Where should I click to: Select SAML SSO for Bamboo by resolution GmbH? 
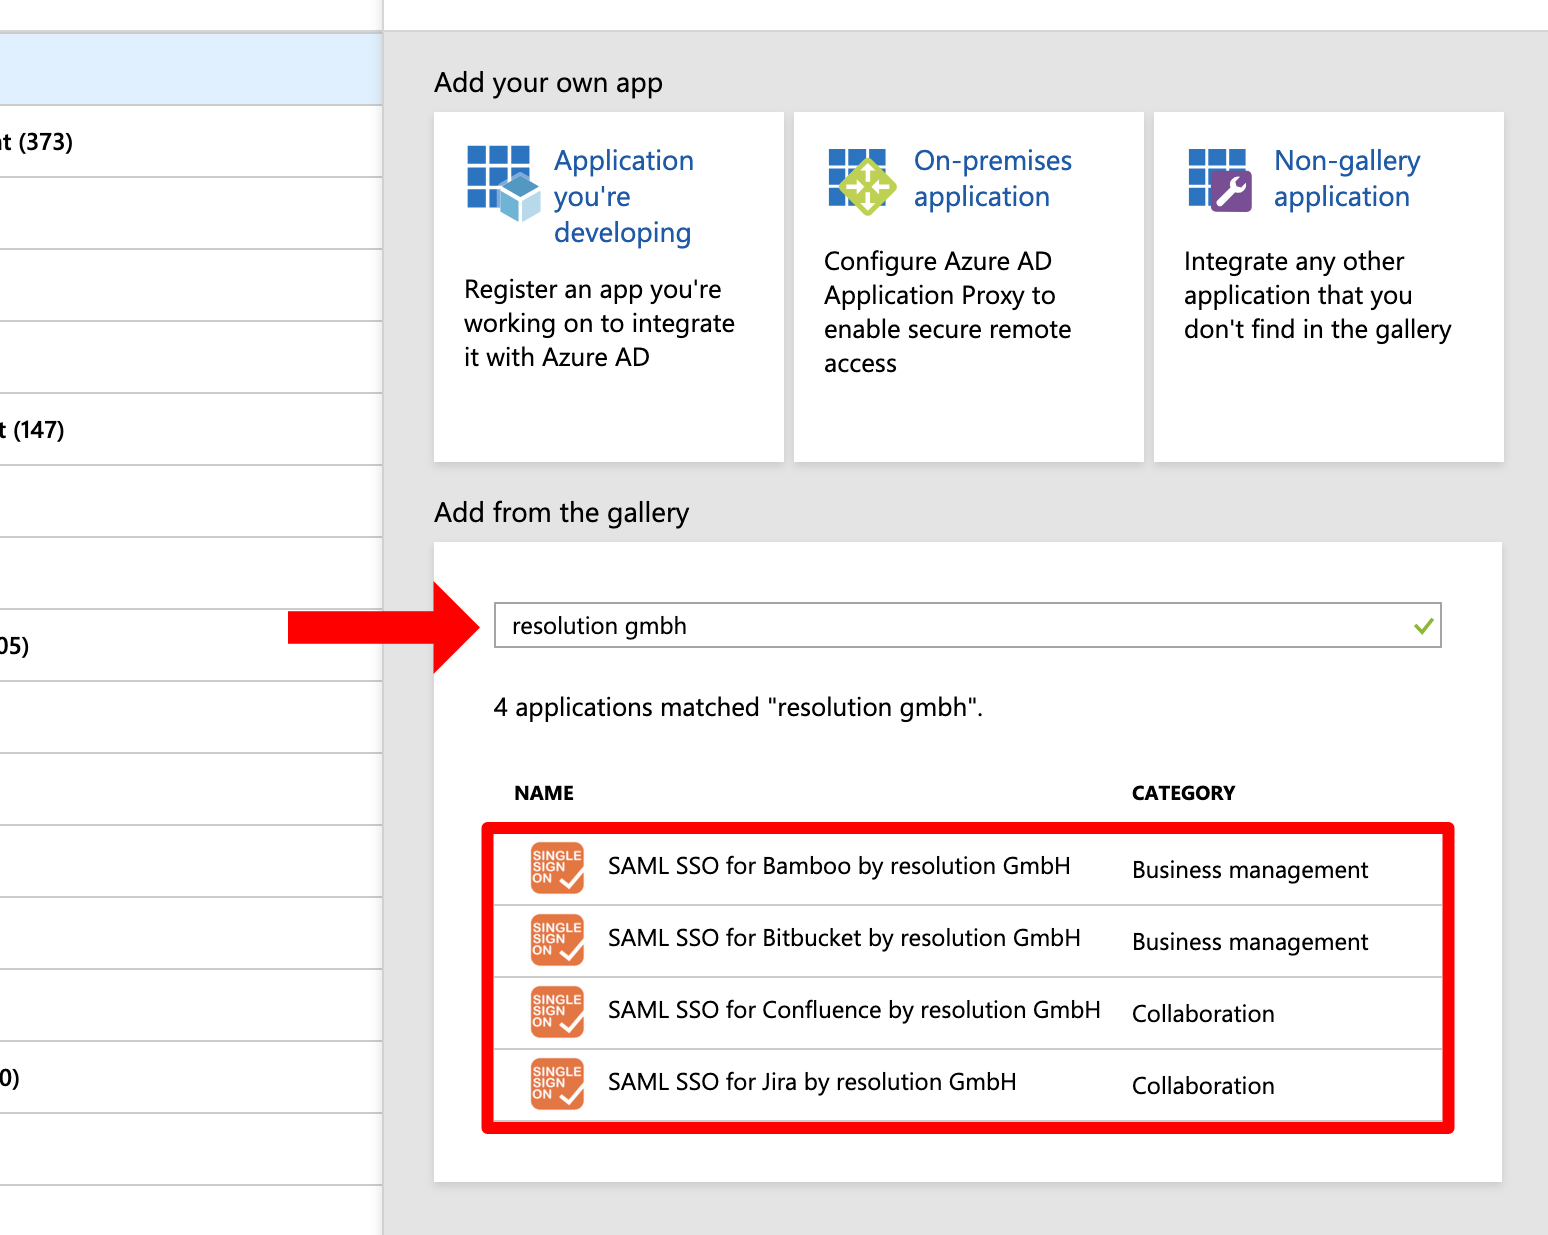click(839, 866)
